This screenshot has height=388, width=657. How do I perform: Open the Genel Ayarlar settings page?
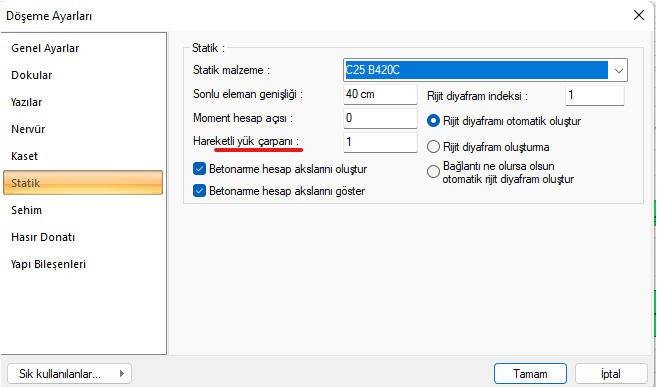click(45, 48)
